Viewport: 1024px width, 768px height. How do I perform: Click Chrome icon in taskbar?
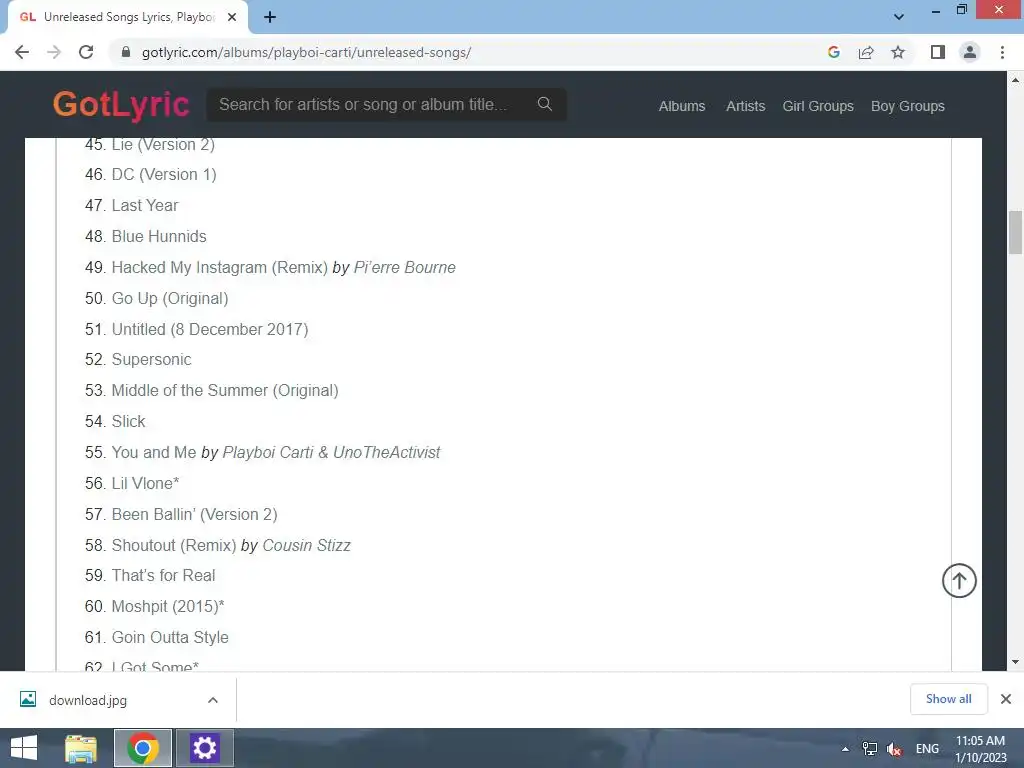pyautogui.click(x=142, y=748)
